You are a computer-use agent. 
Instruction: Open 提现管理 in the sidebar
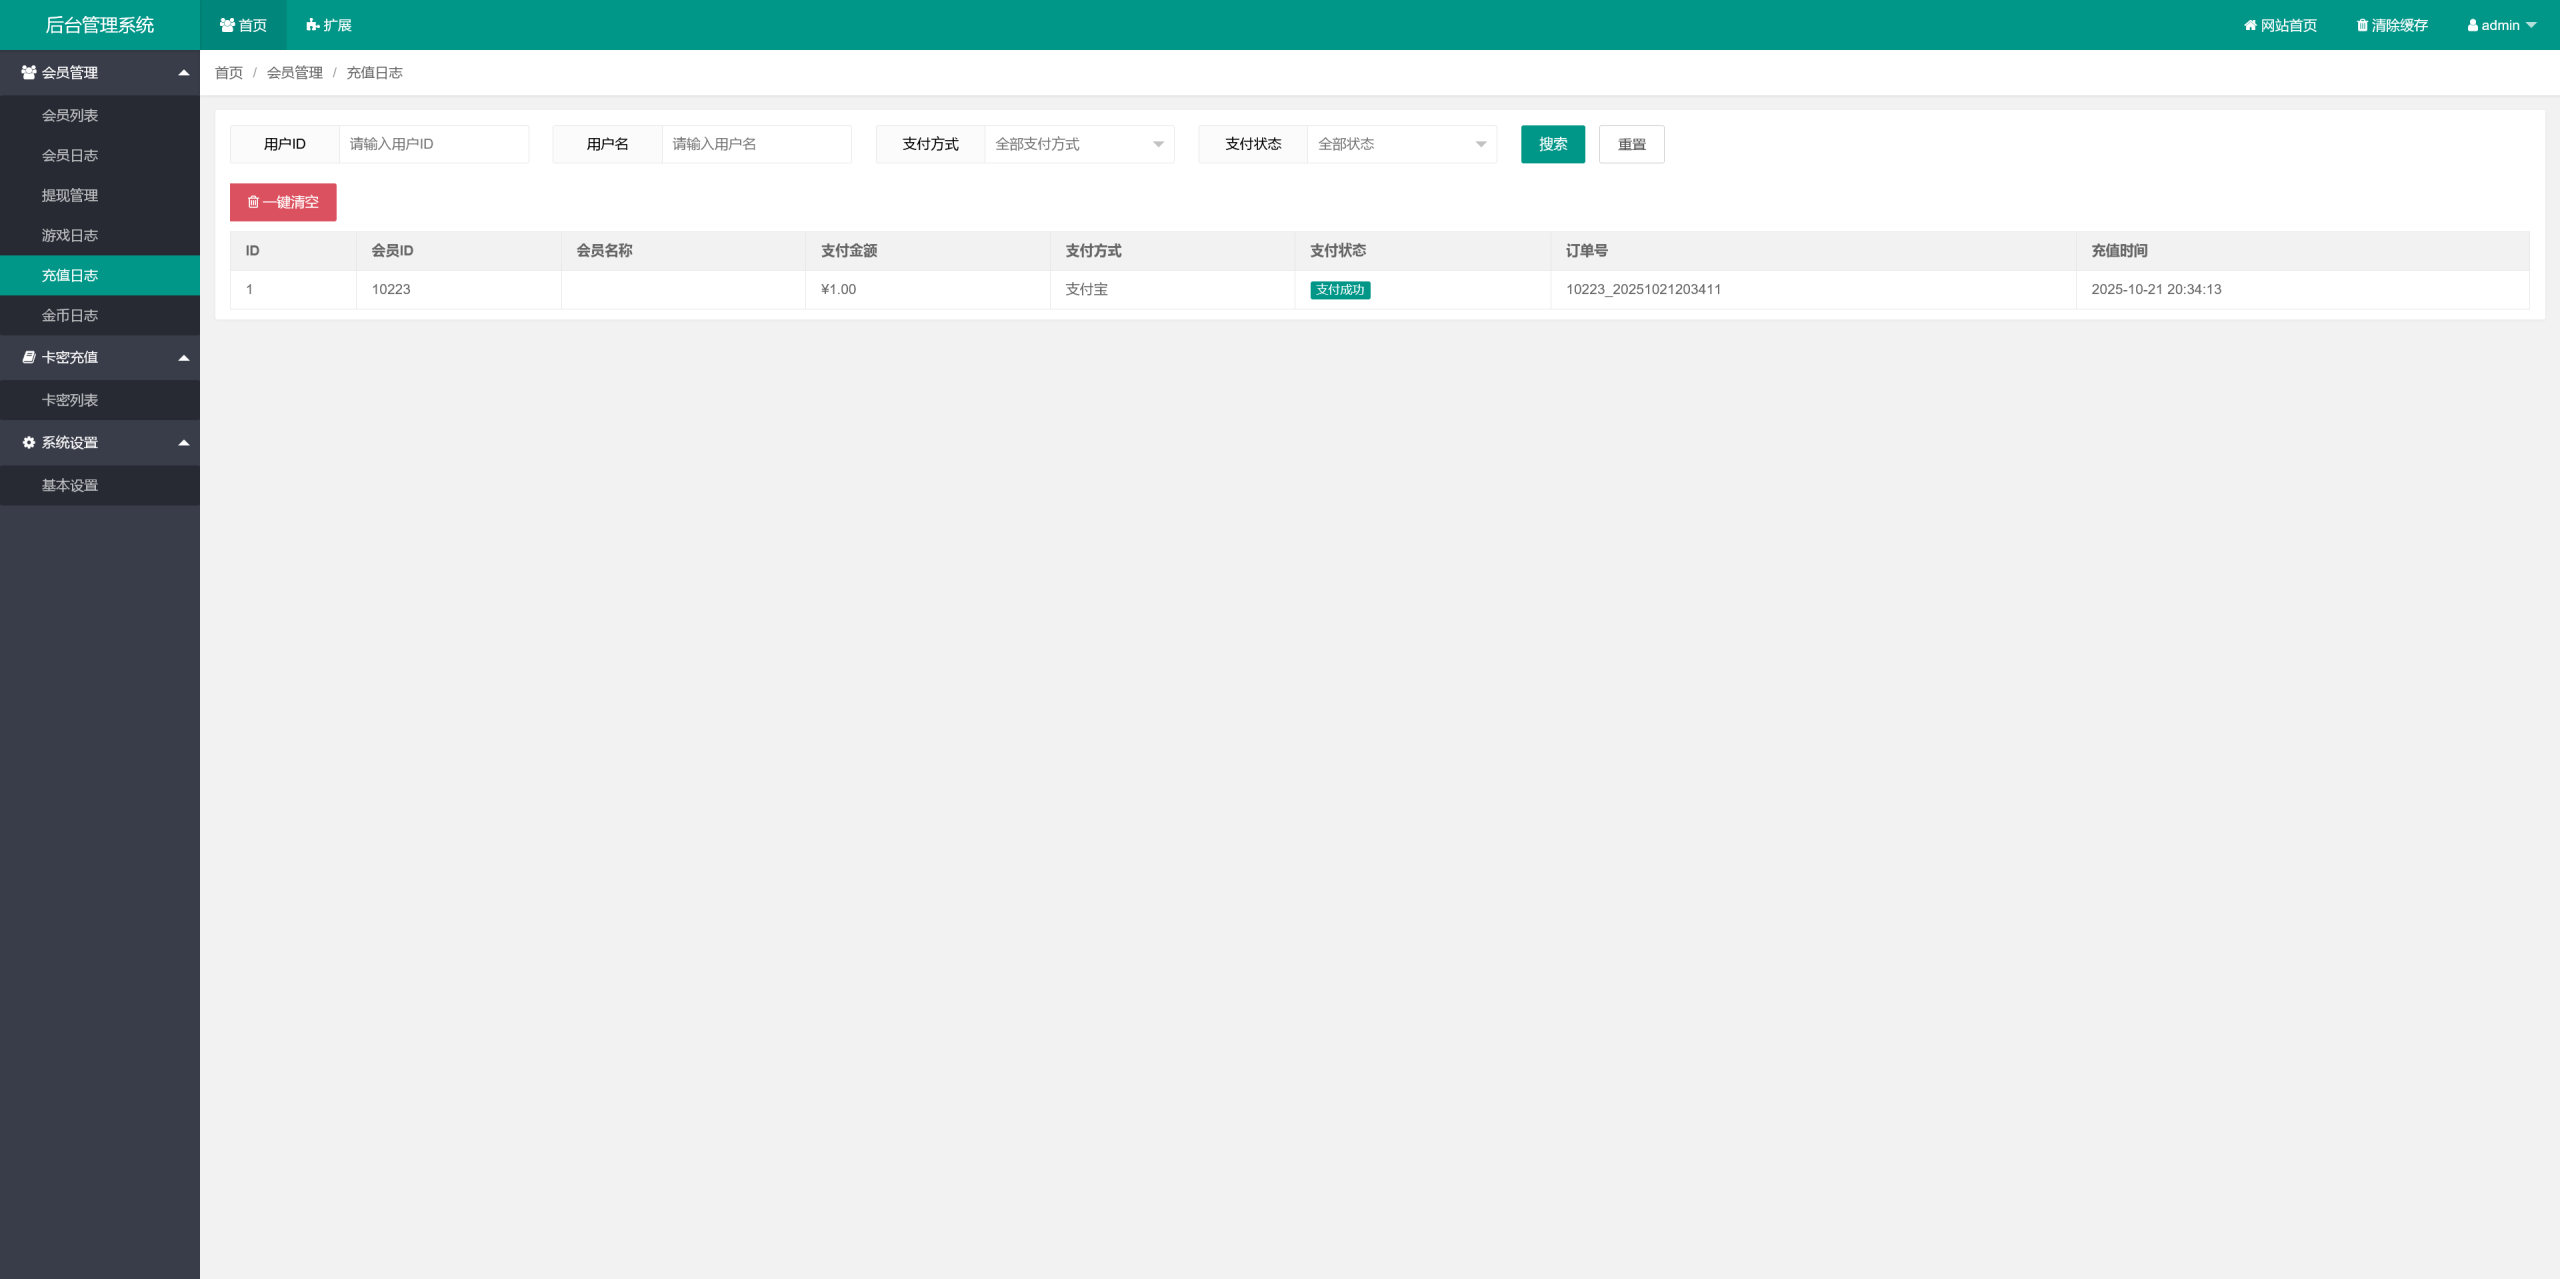pos(70,196)
